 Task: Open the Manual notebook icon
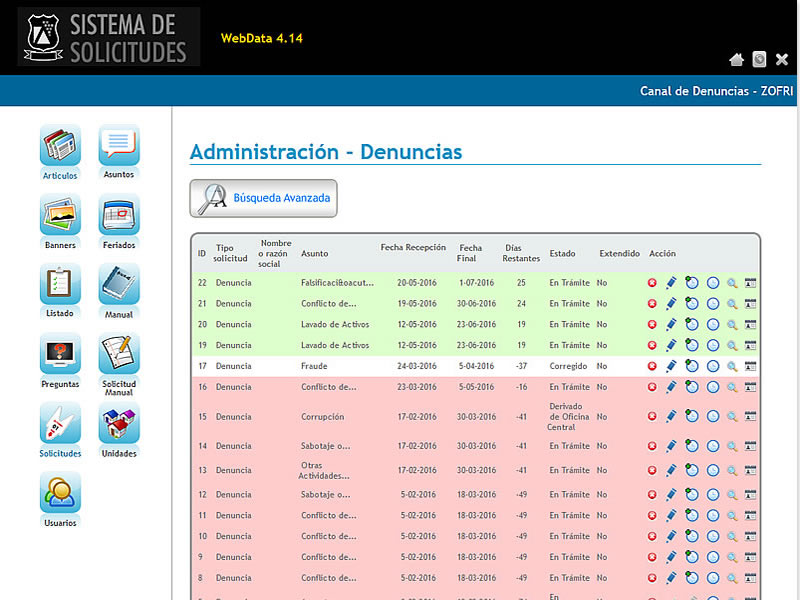coord(119,285)
